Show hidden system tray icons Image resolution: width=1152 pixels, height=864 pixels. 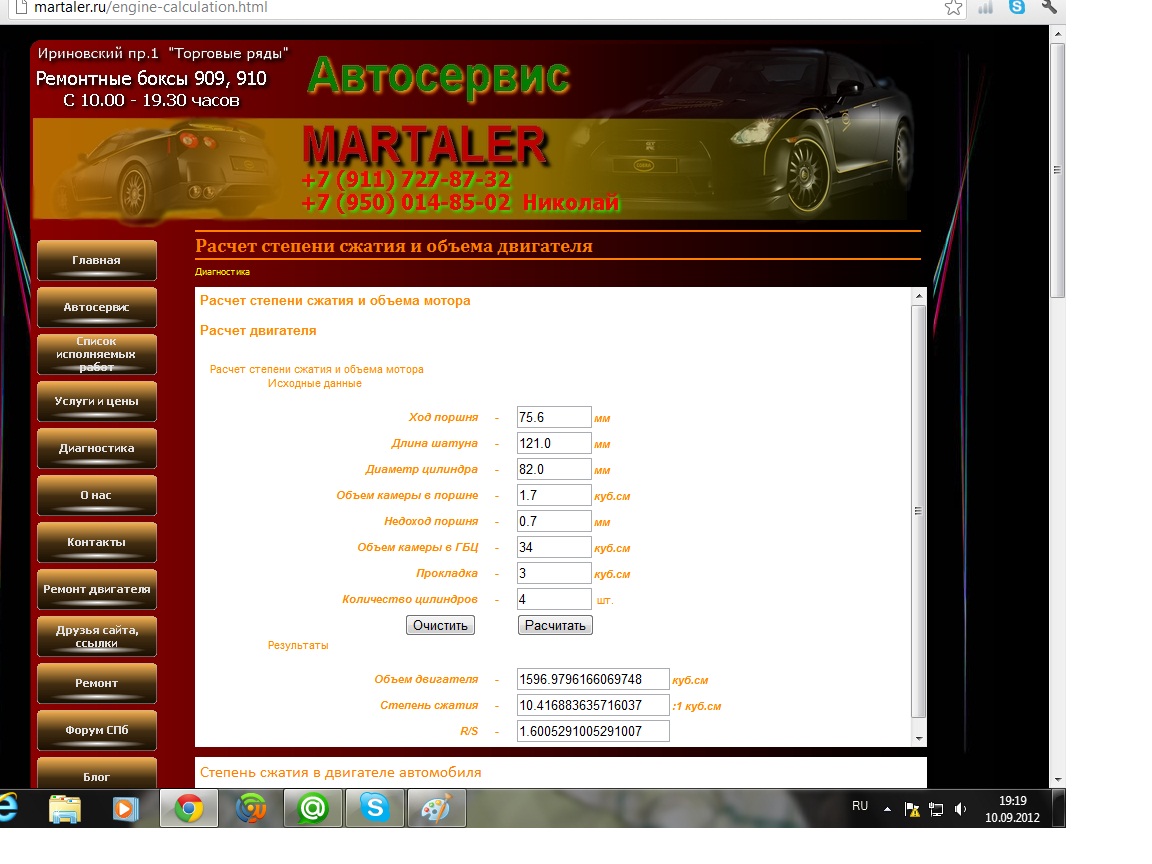pos(887,808)
